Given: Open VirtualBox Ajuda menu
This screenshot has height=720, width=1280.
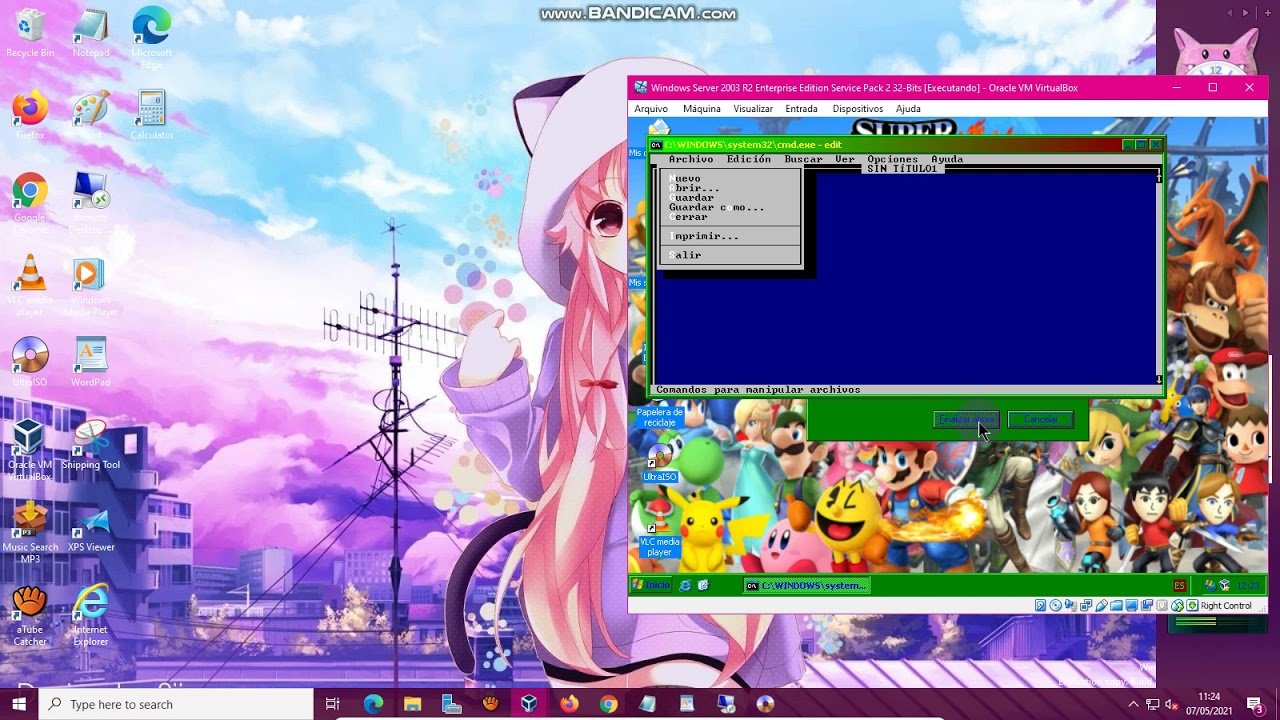Looking at the screenshot, I should tap(908, 109).
